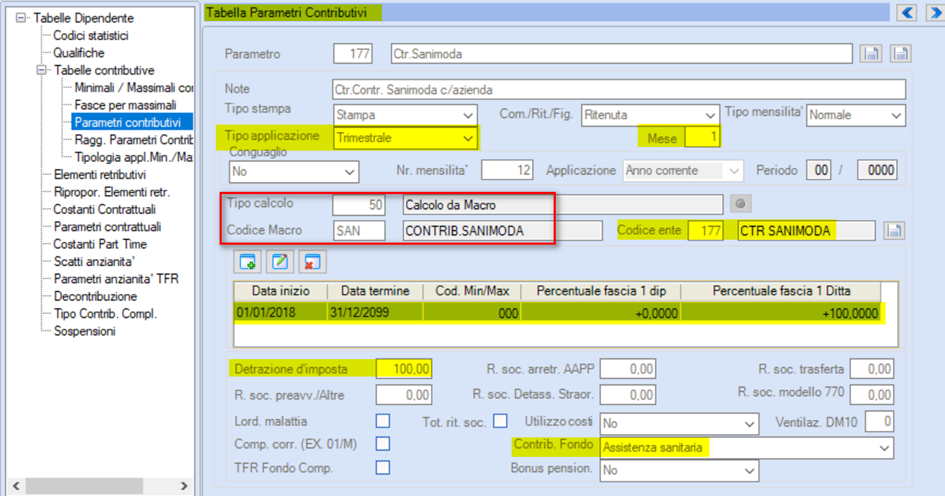Select Codici statistici in tree
Viewport: 945px width, 496px height.
click(x=90, y=36)
